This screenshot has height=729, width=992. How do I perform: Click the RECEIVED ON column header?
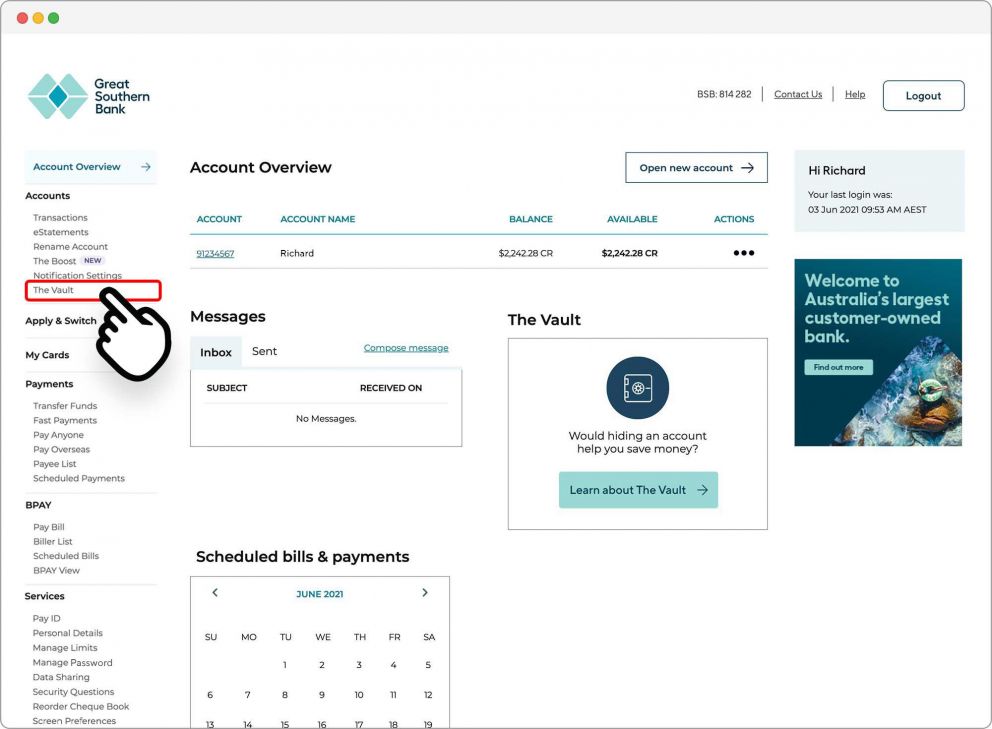point(390,388)
